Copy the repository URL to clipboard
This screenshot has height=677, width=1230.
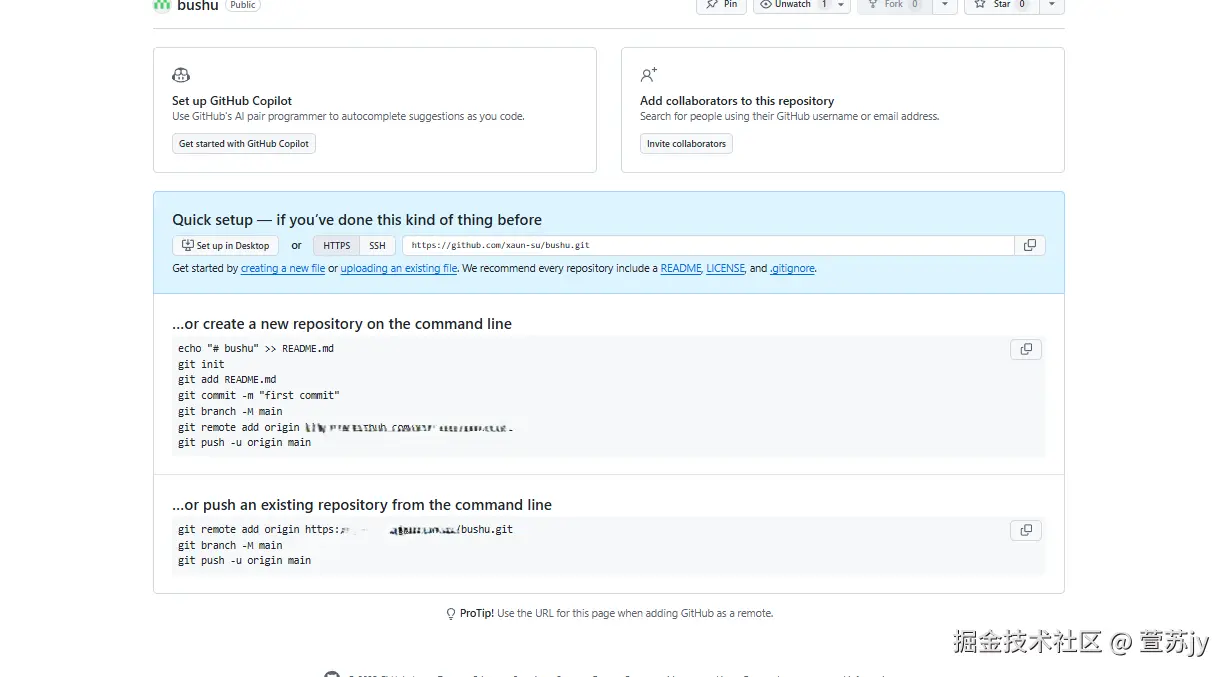click(1030, 246)
